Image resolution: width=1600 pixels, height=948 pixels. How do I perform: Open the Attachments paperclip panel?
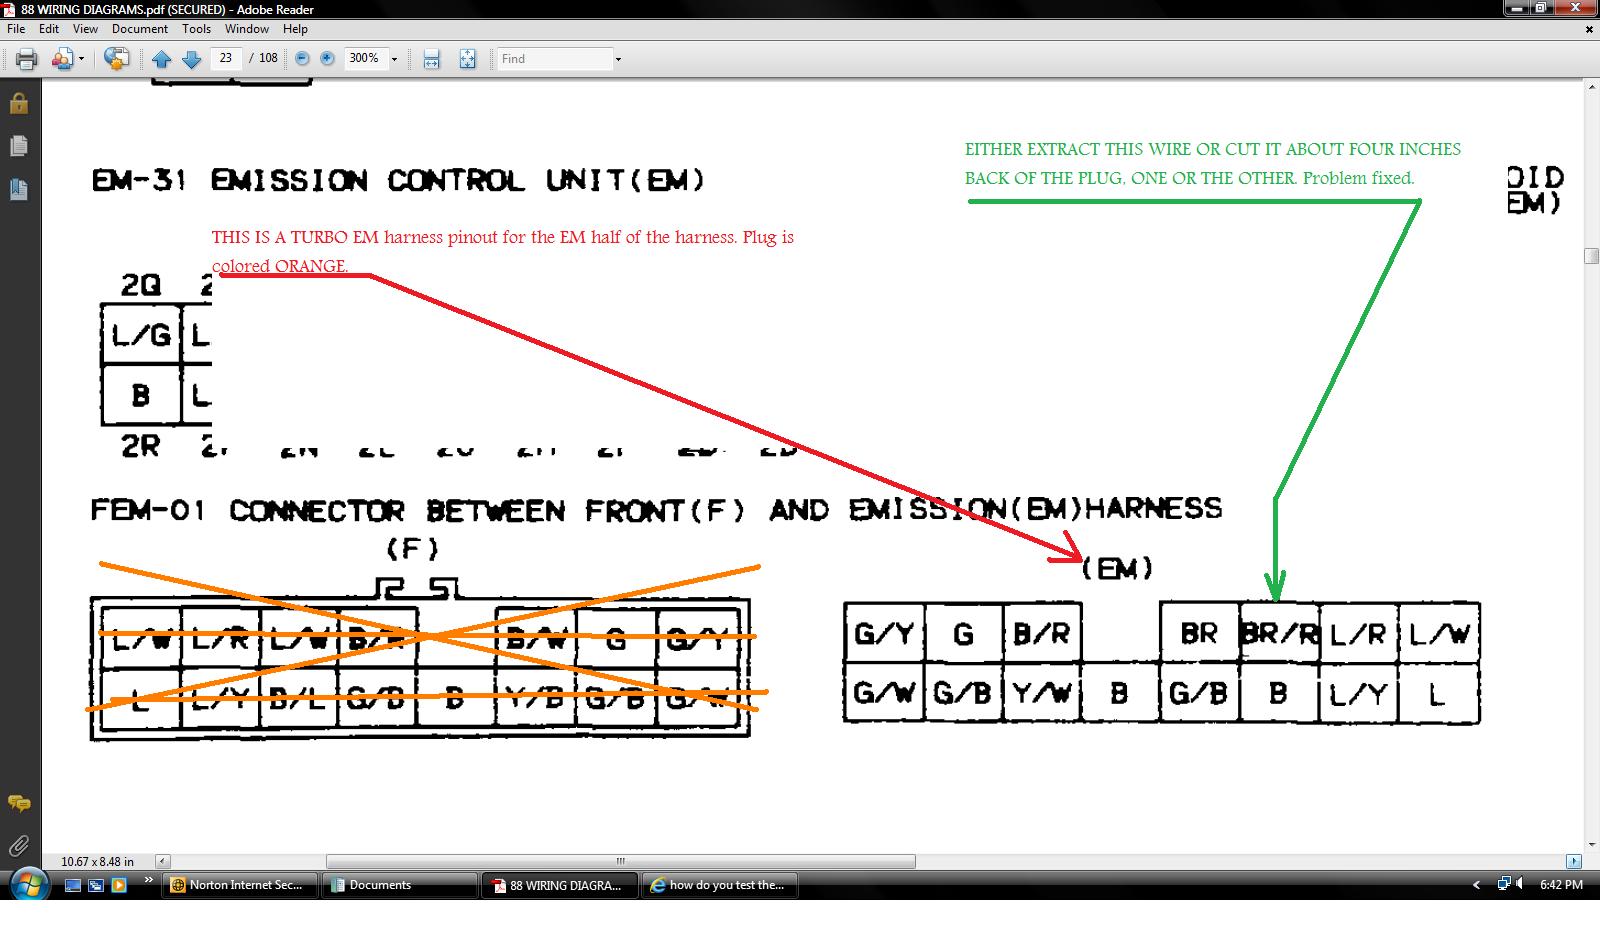[18, 846]
